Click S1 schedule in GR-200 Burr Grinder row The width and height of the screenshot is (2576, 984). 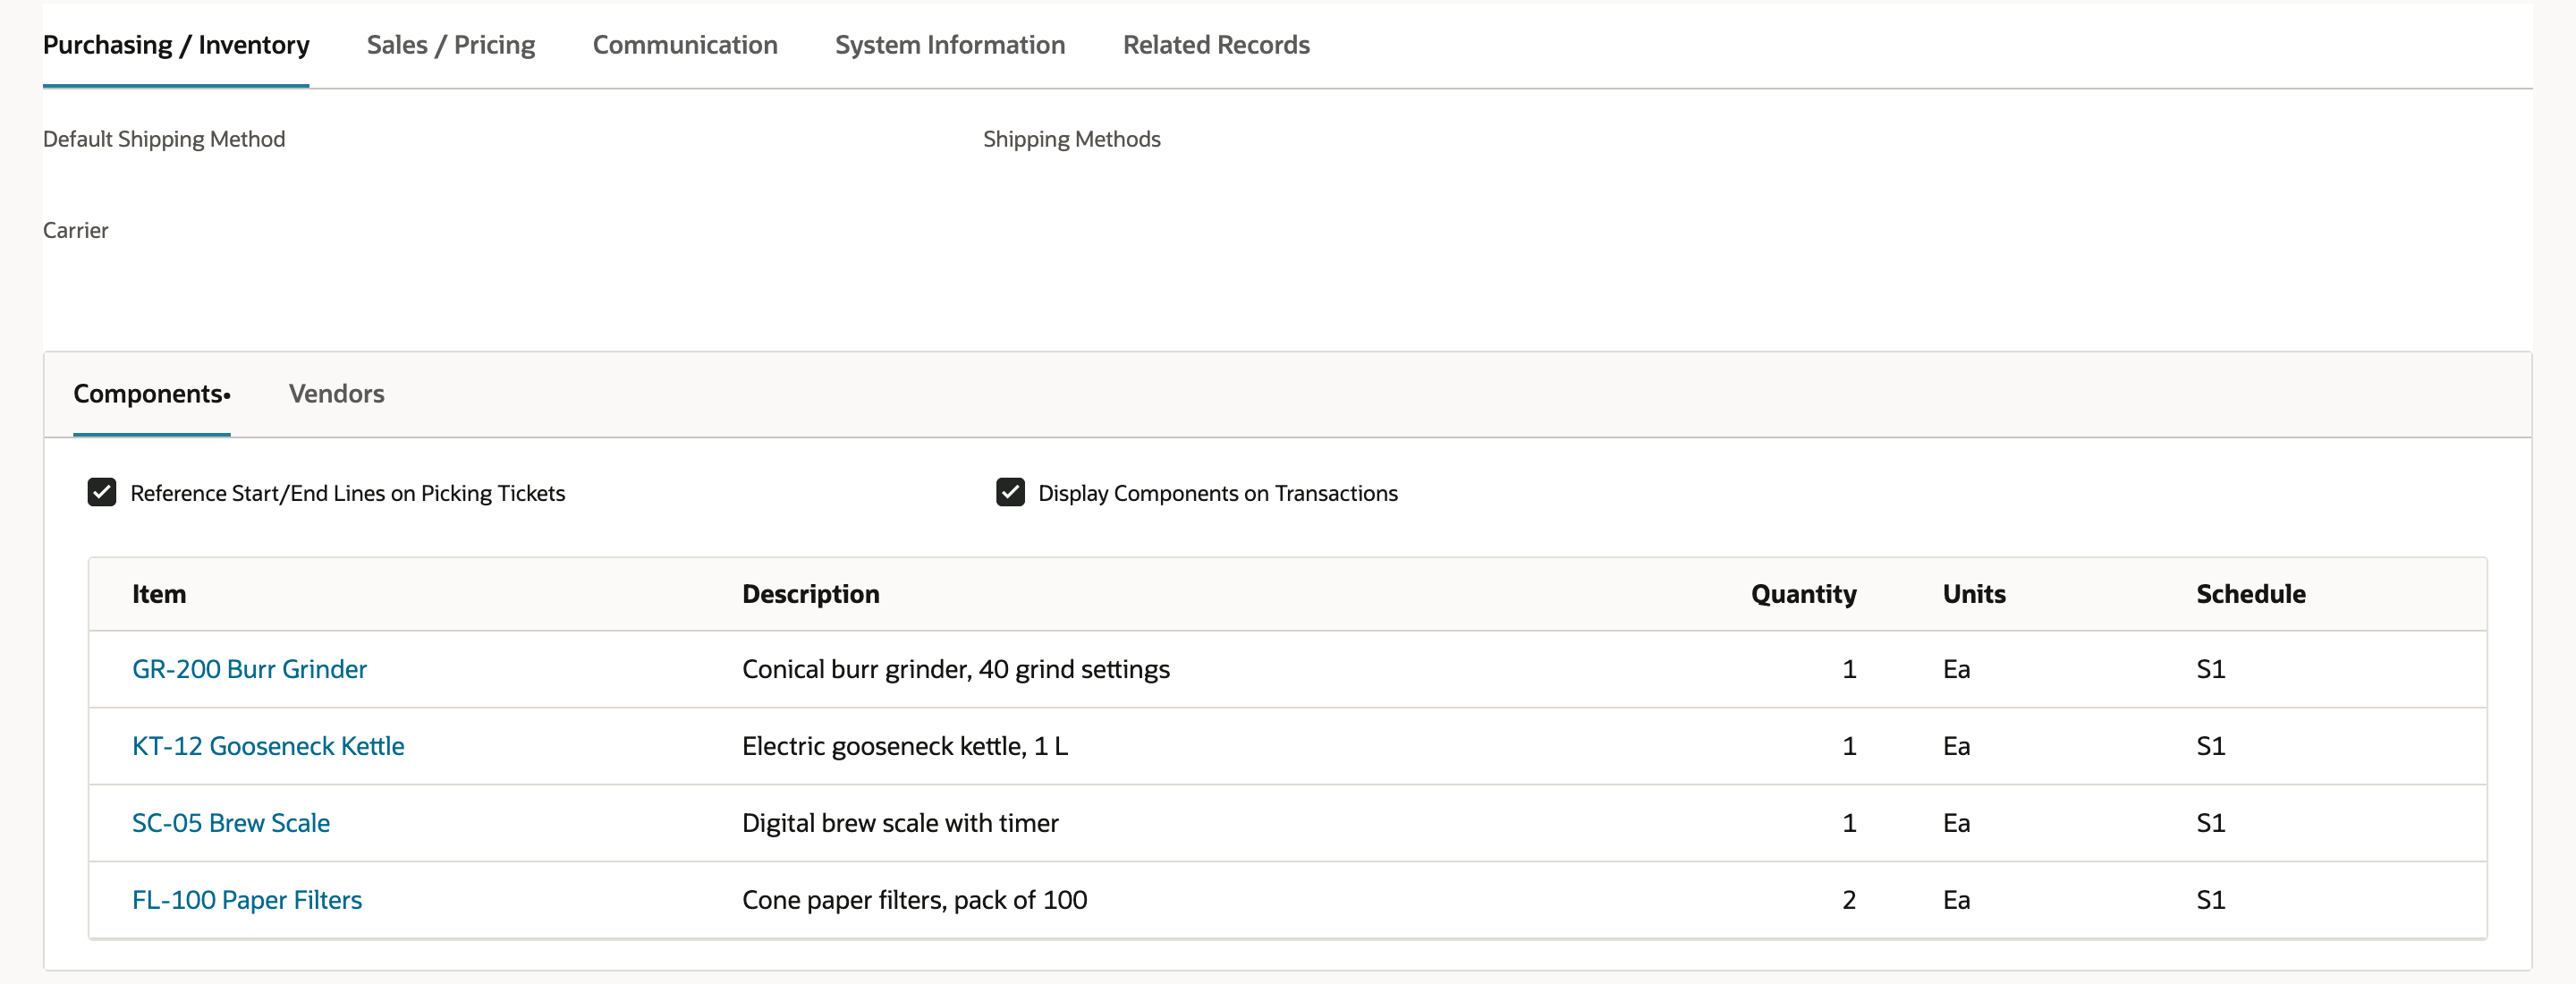tap(2210, 669)
